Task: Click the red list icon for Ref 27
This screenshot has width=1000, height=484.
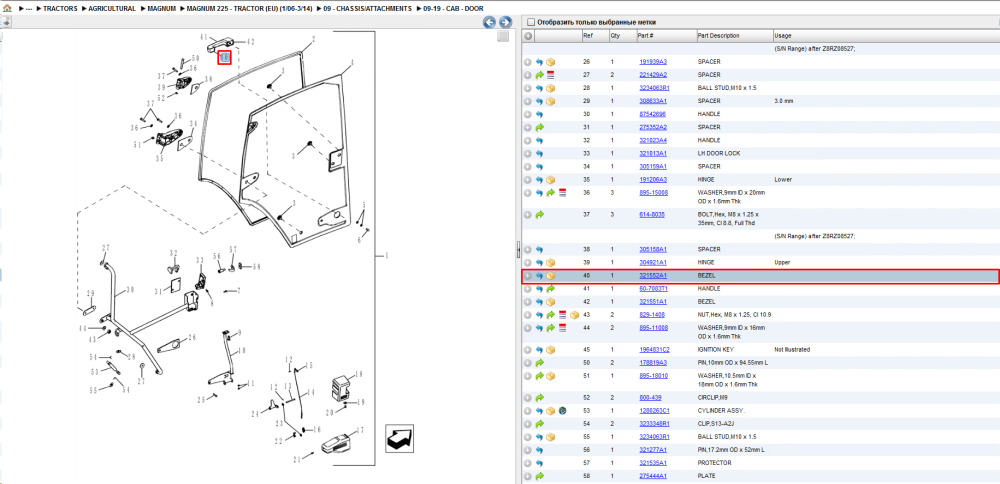Action: pyautogui.click(x=550, y=75)
